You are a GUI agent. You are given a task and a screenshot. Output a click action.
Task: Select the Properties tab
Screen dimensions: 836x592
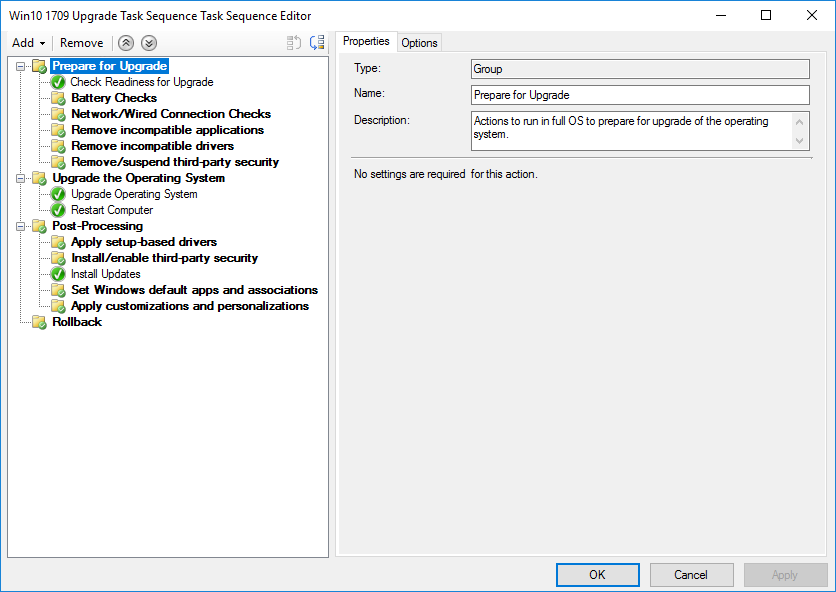point(366,41)
